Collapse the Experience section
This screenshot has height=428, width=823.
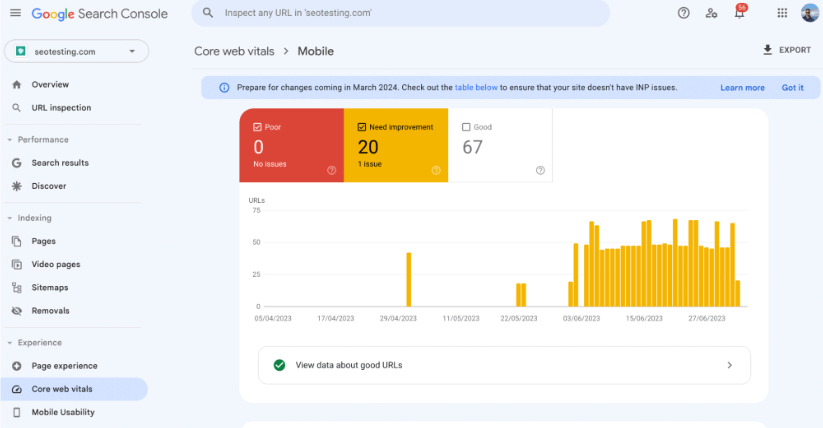click(x=9, y=342)
